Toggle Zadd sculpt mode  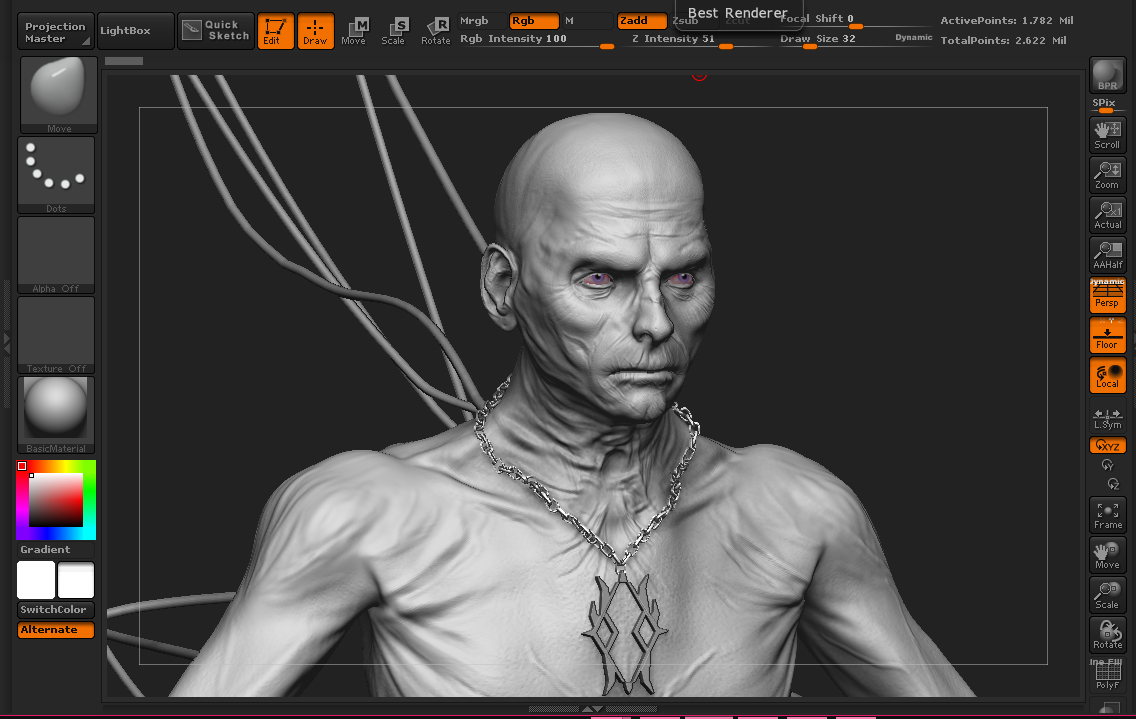tap(641, 21)
